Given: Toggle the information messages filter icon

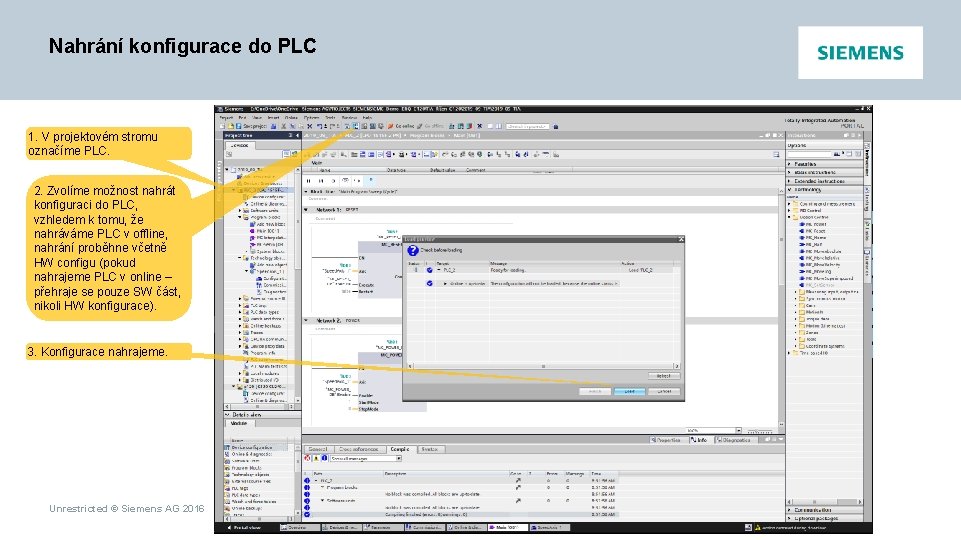Looking at the screenshot, I should pos(324,458).
